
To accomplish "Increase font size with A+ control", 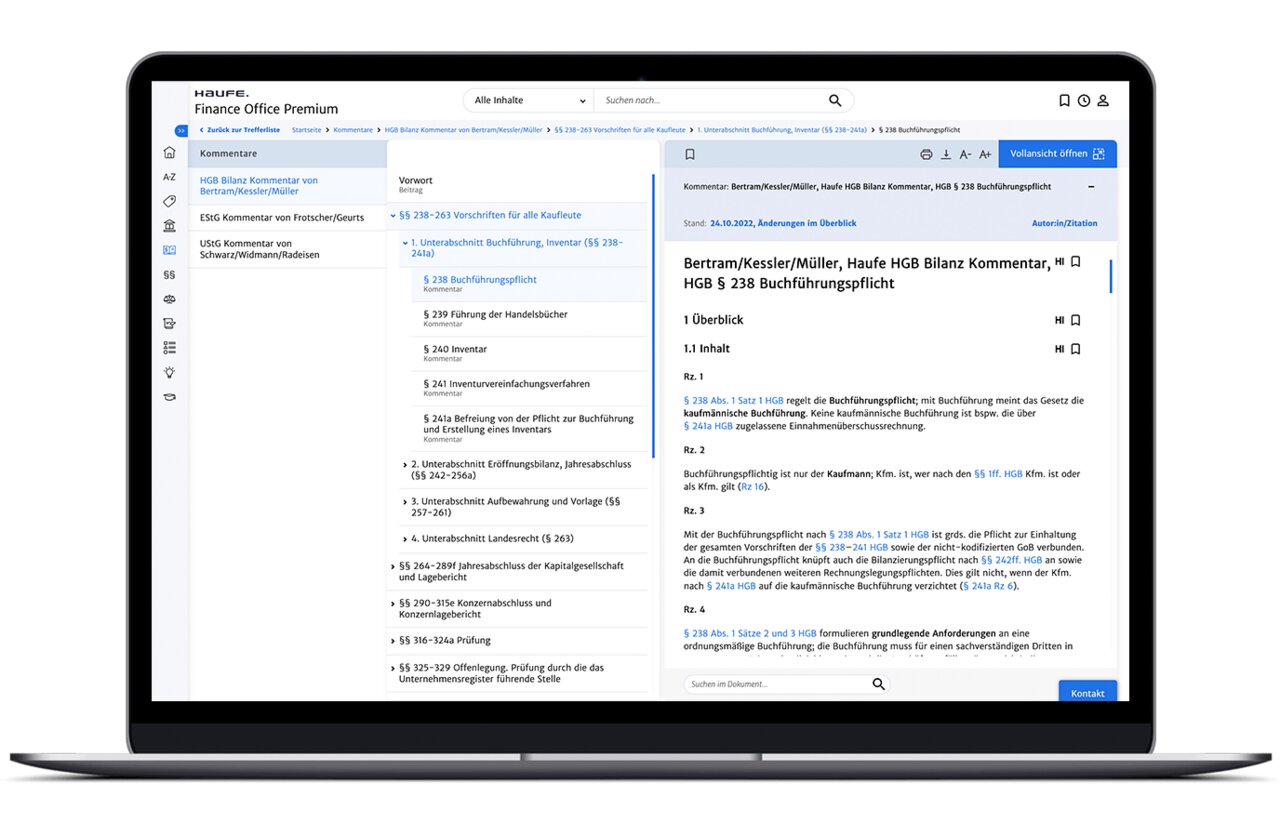I will coord(985,154).
